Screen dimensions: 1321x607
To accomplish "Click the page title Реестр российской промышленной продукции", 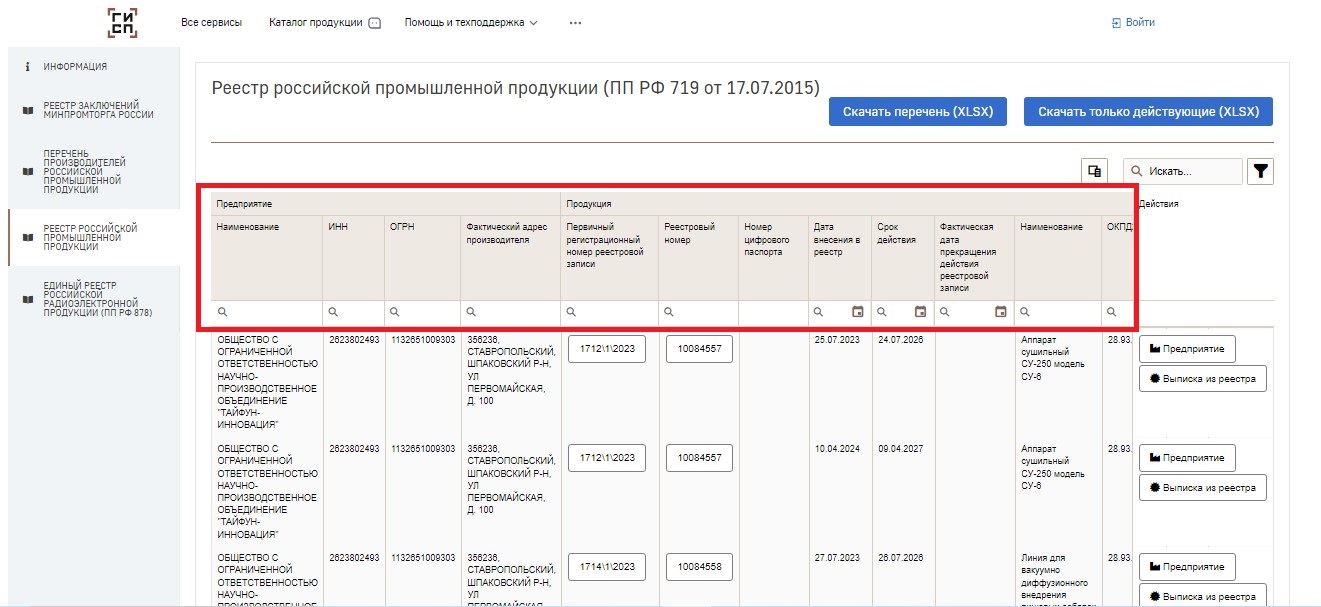I will click(516, 88).
